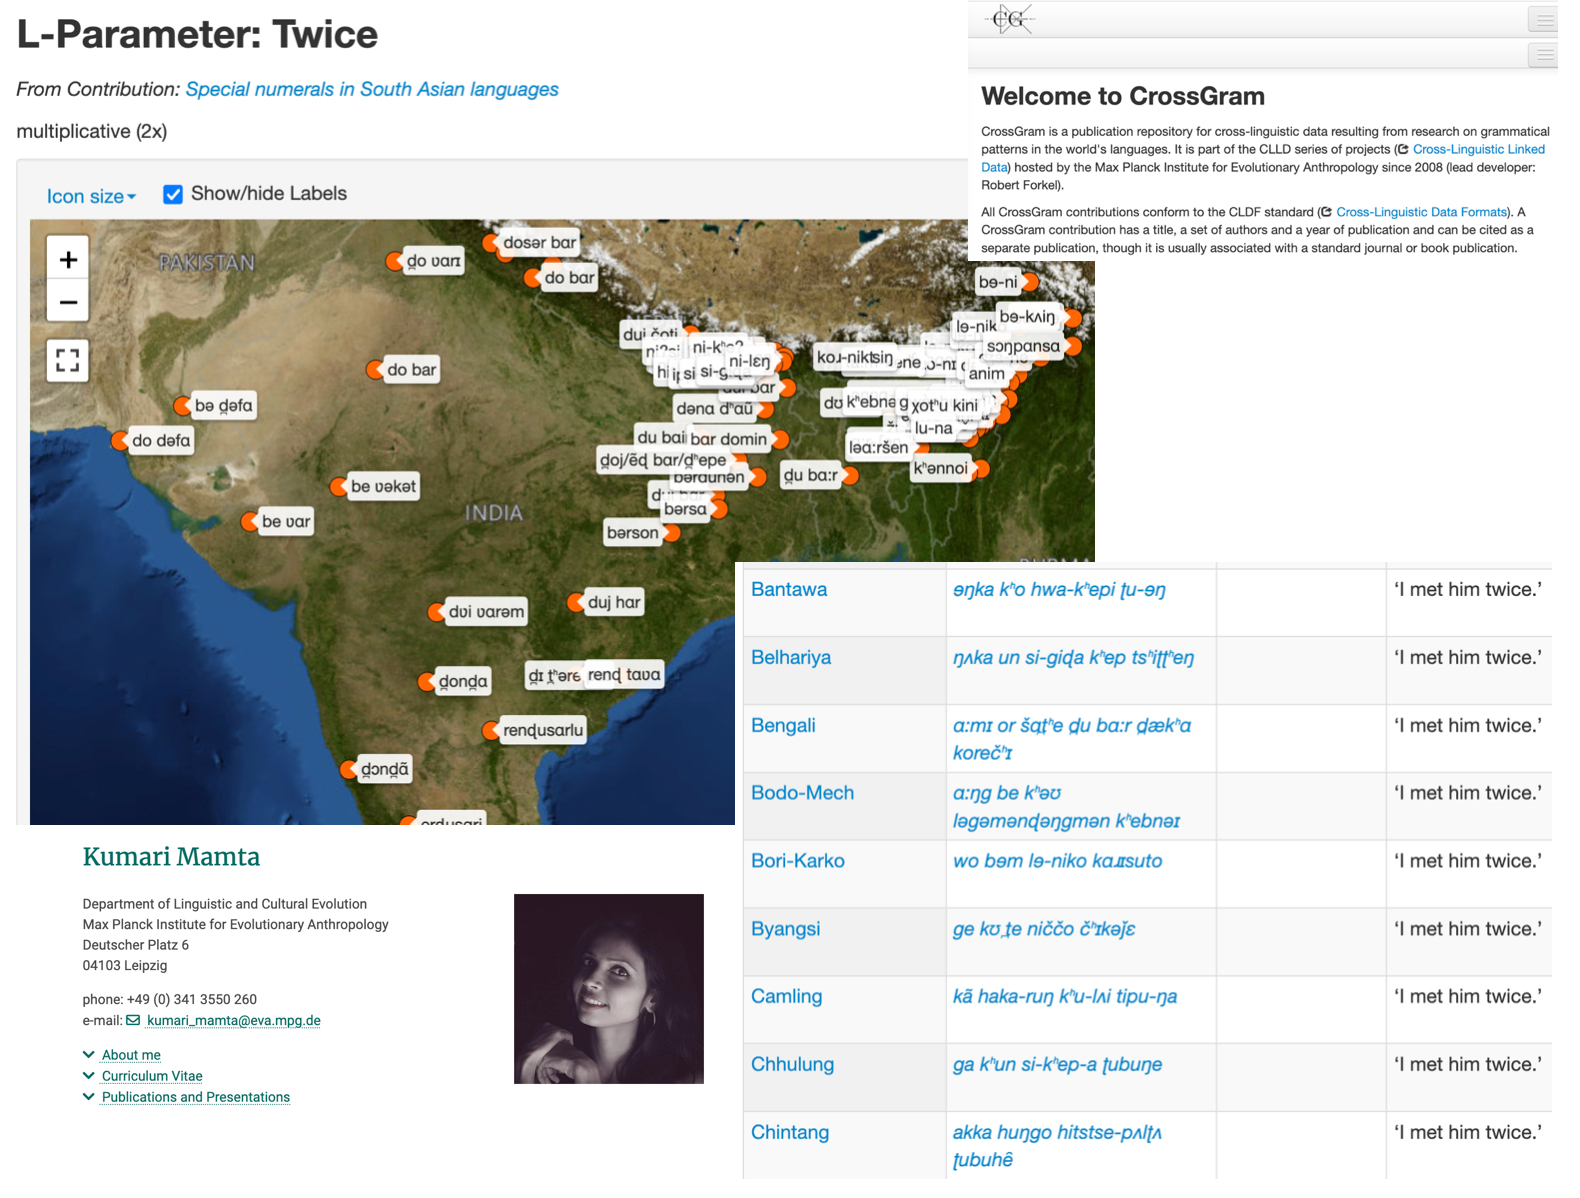
Task: Click the Cross-Linguistic Data Formats link
Action: (x=1421, y=212)
